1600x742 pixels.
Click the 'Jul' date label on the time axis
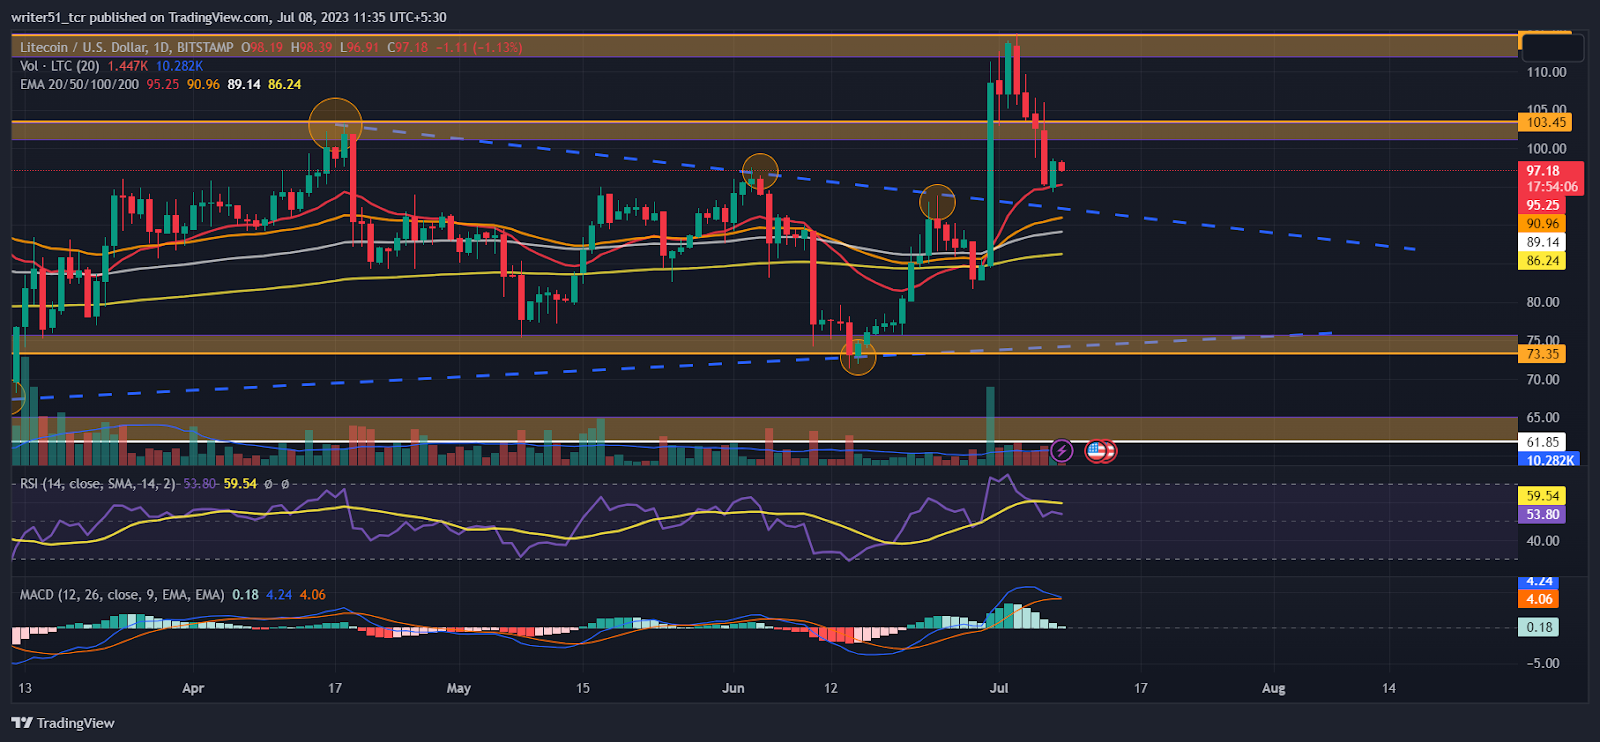(x=998, y=688)
